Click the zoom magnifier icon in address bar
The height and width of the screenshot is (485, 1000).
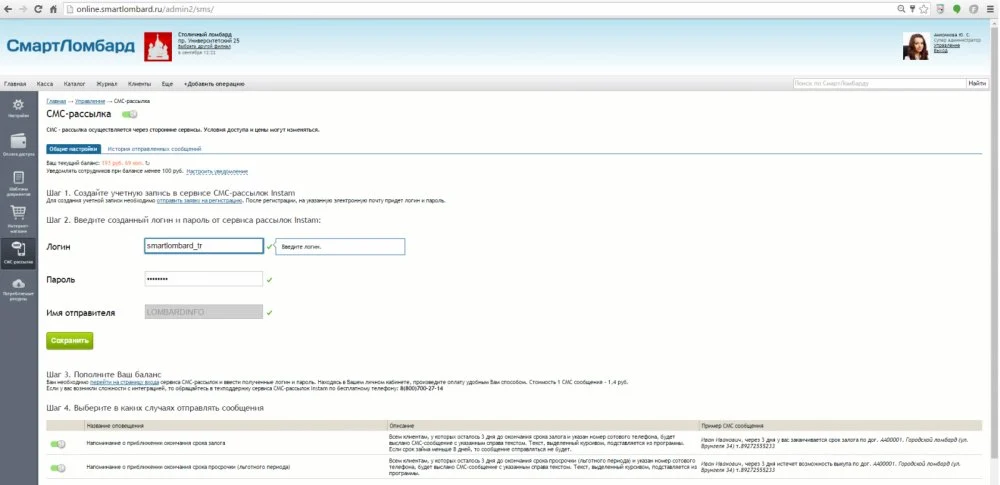point(901,9)
